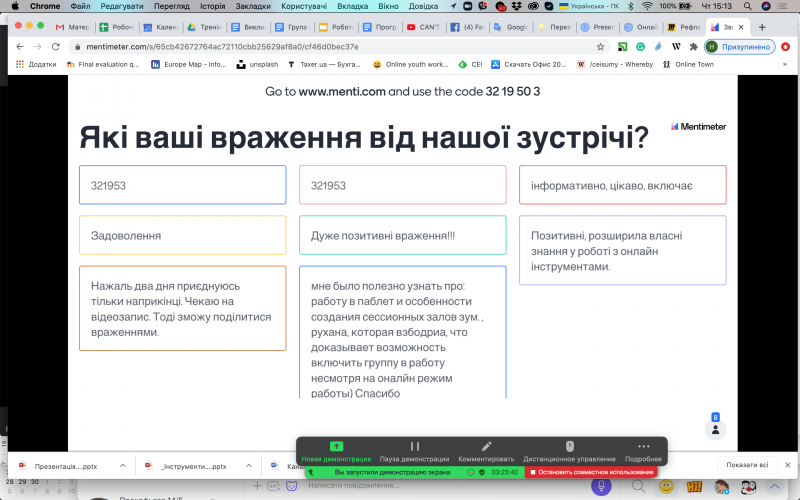
Task: Click the W extension icon
Action: [x=676, y=46]
